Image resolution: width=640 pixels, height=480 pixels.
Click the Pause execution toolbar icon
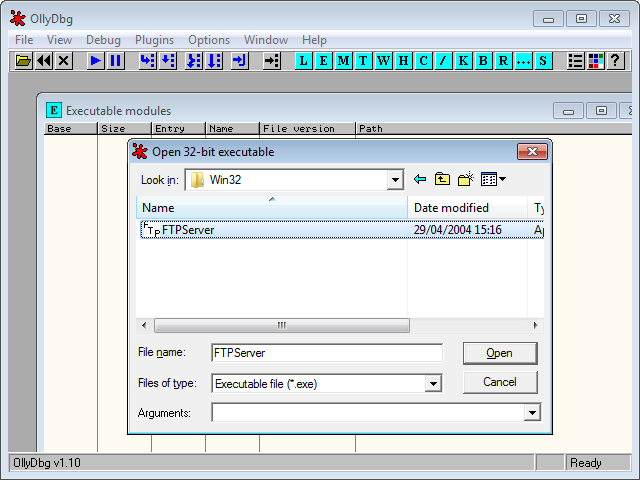click(x=116, y=61)
